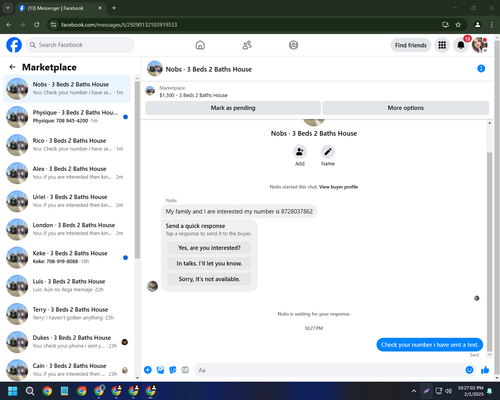Select the Messenger | Facebook tab
The image size is (500, 400).
60,8
